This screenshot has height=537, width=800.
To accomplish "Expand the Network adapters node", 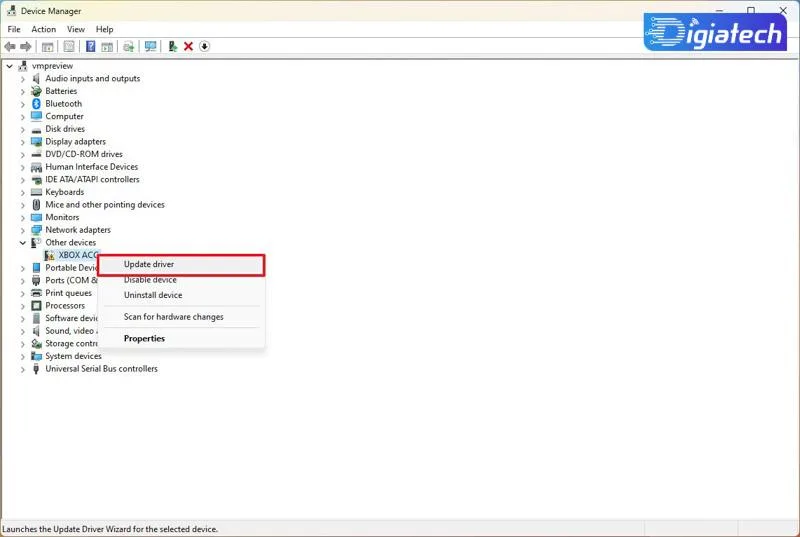I will pyautogui.click(x=22, y=231).
